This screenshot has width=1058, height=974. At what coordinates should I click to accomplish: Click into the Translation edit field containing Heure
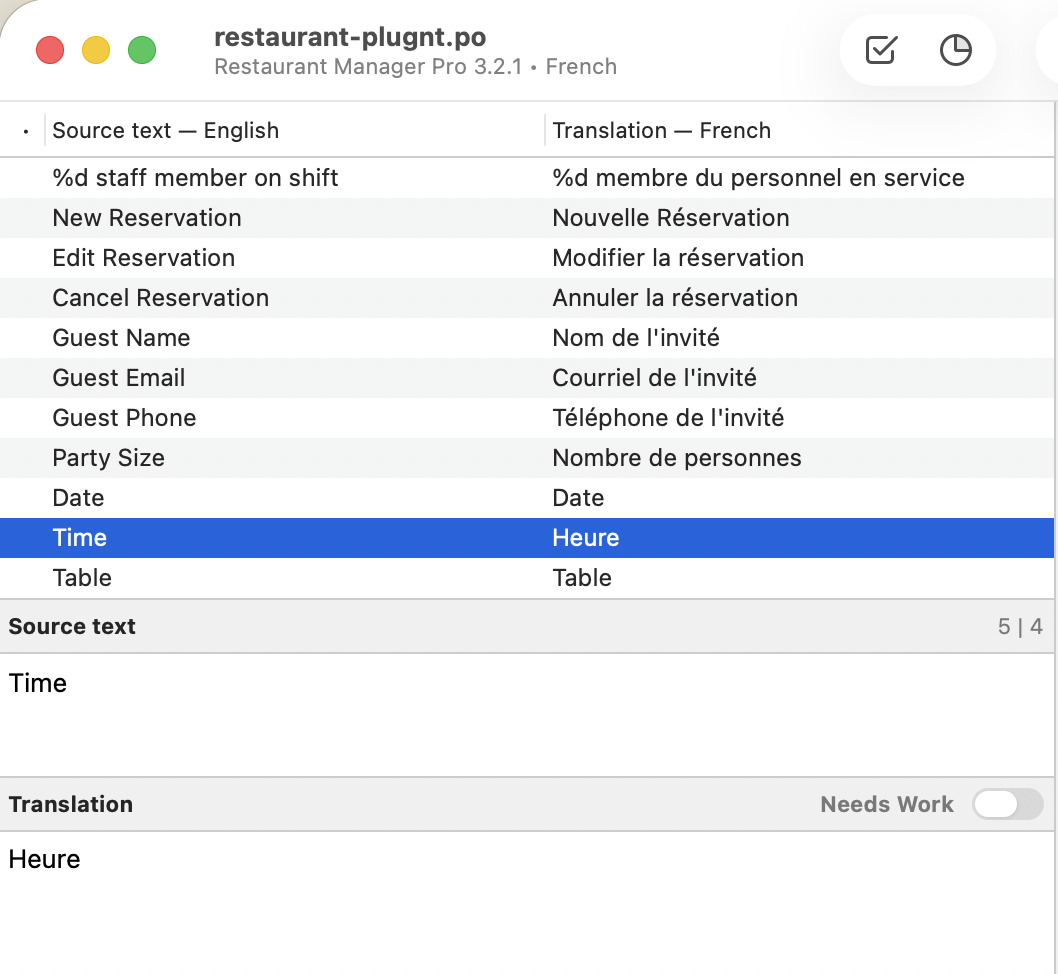526,903
